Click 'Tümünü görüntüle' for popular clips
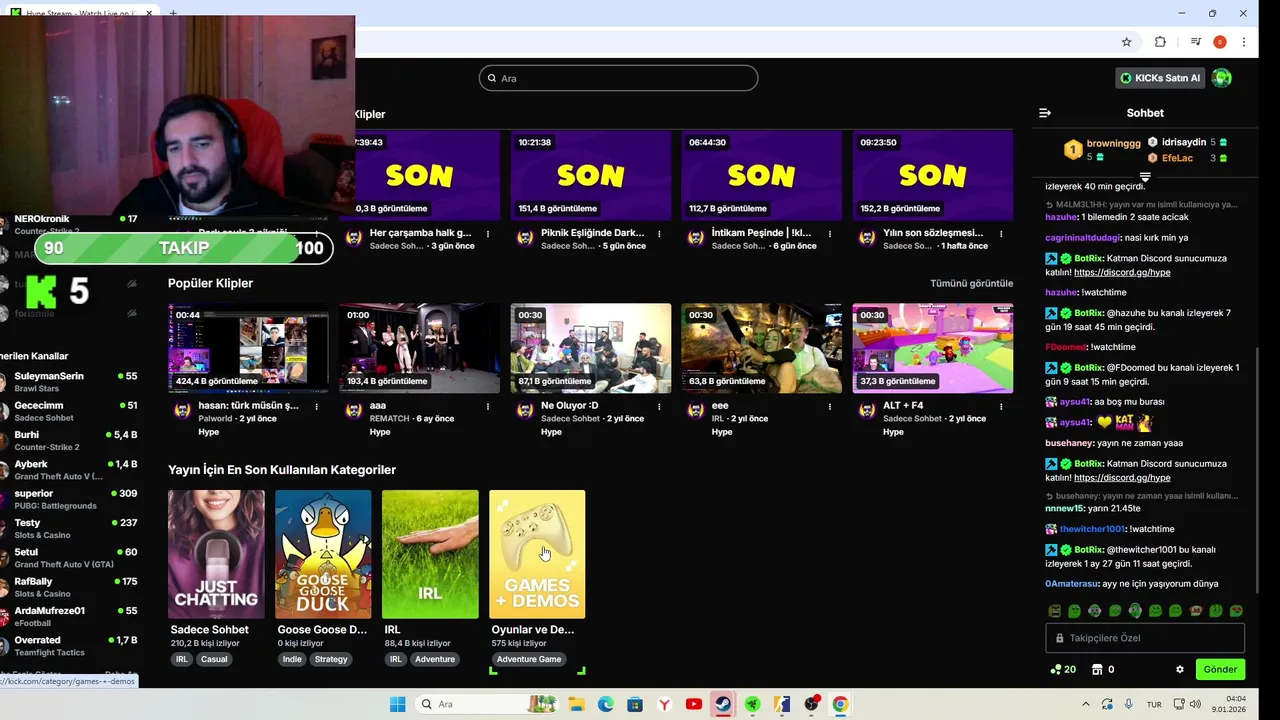The height and width of the screenshot is (720, 1280). [971, 283]
